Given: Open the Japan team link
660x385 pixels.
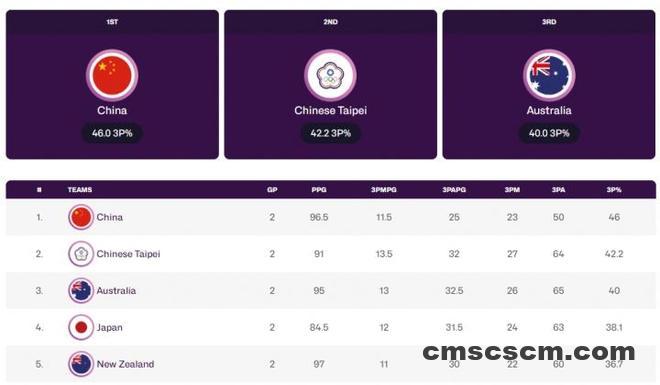Looking at the screenshot, I should click(x=109, y=327).
